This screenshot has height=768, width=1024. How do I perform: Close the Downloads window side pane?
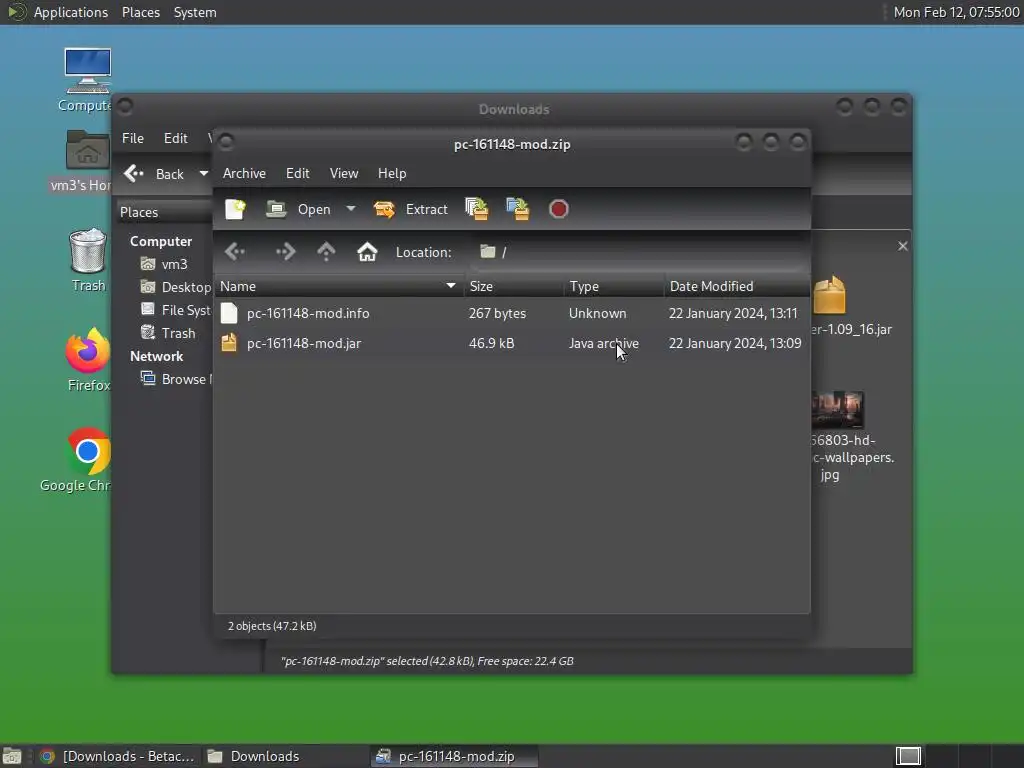click(x=903, y=246)
